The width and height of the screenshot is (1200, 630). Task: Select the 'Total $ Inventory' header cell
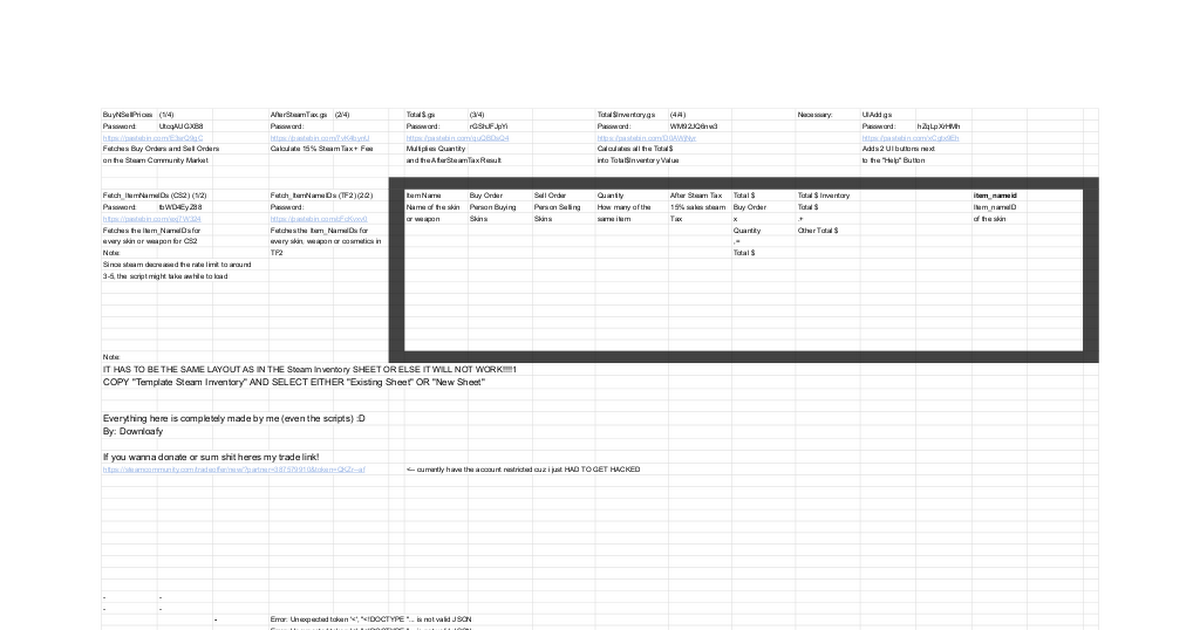coord(824,195)
